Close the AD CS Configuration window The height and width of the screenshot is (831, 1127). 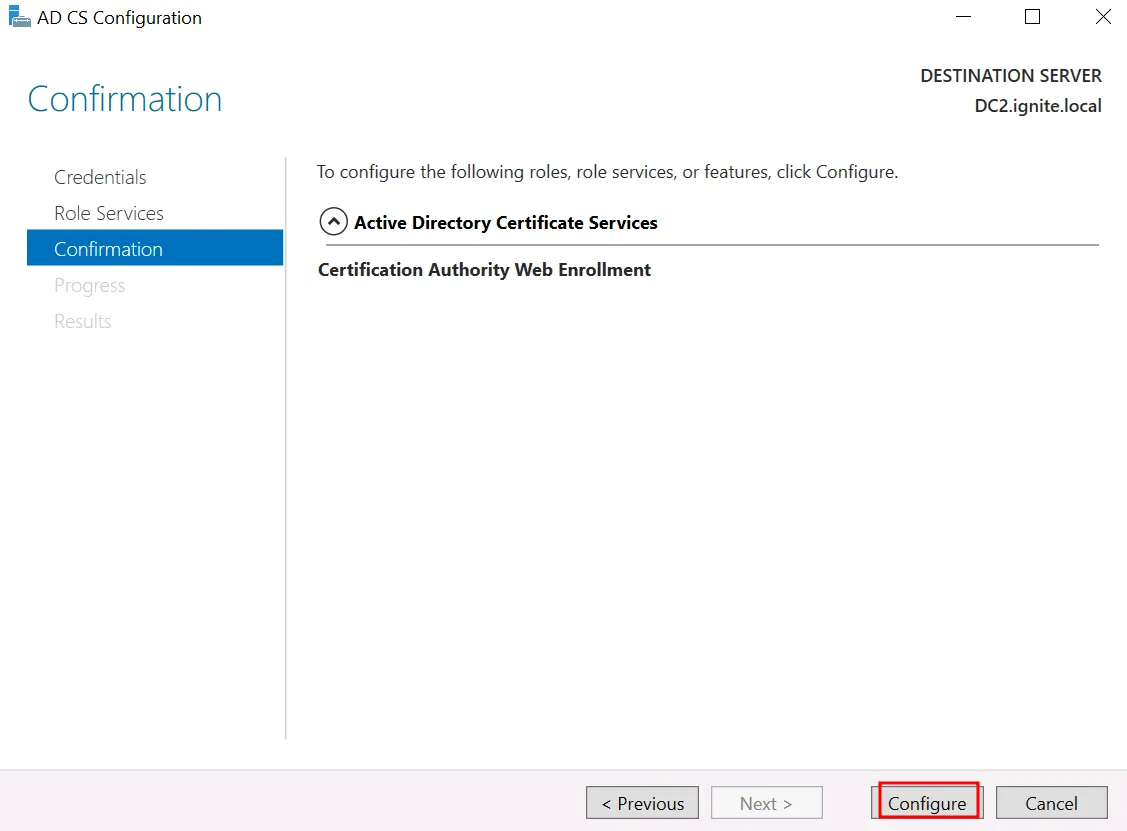[1102, 17]
